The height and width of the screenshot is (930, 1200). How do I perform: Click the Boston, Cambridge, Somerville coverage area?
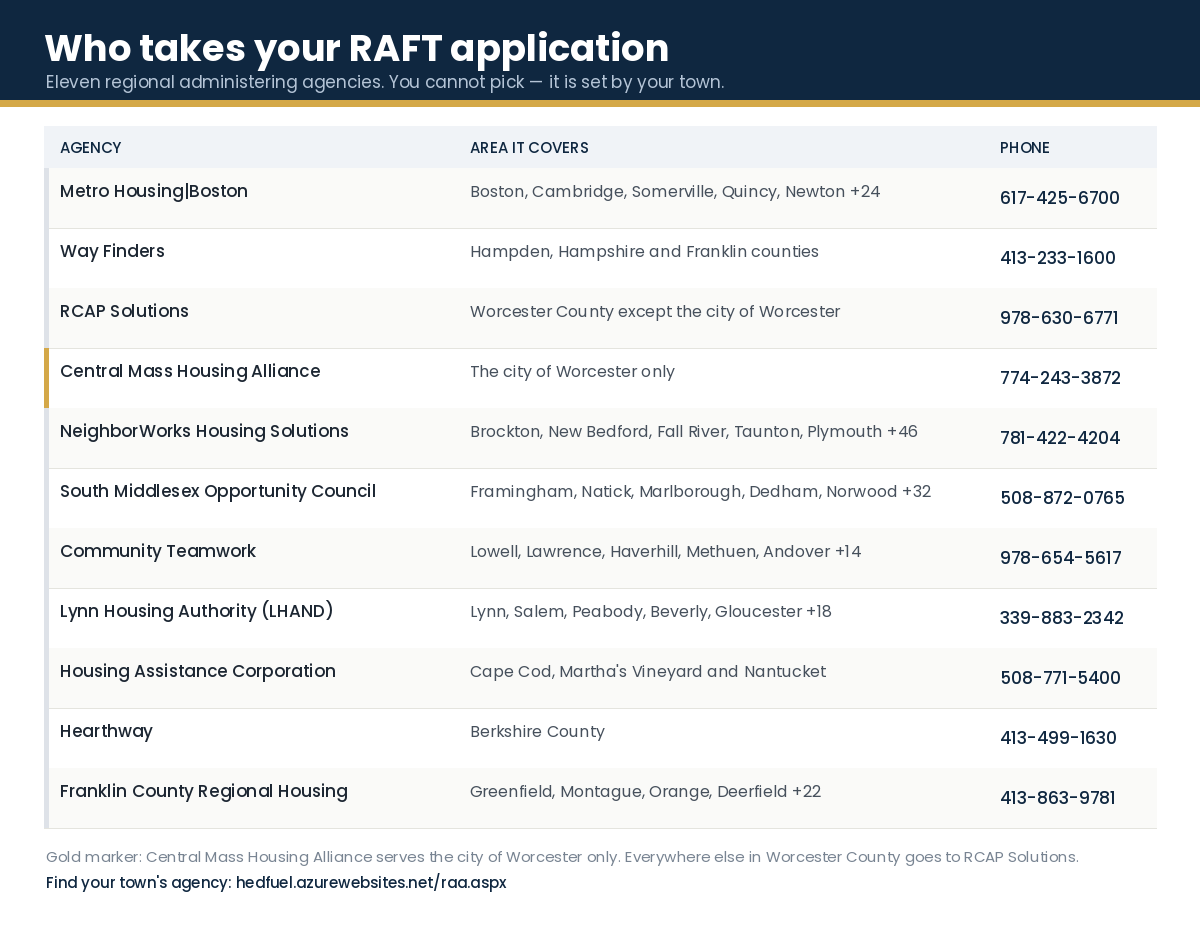click(675, 191)
